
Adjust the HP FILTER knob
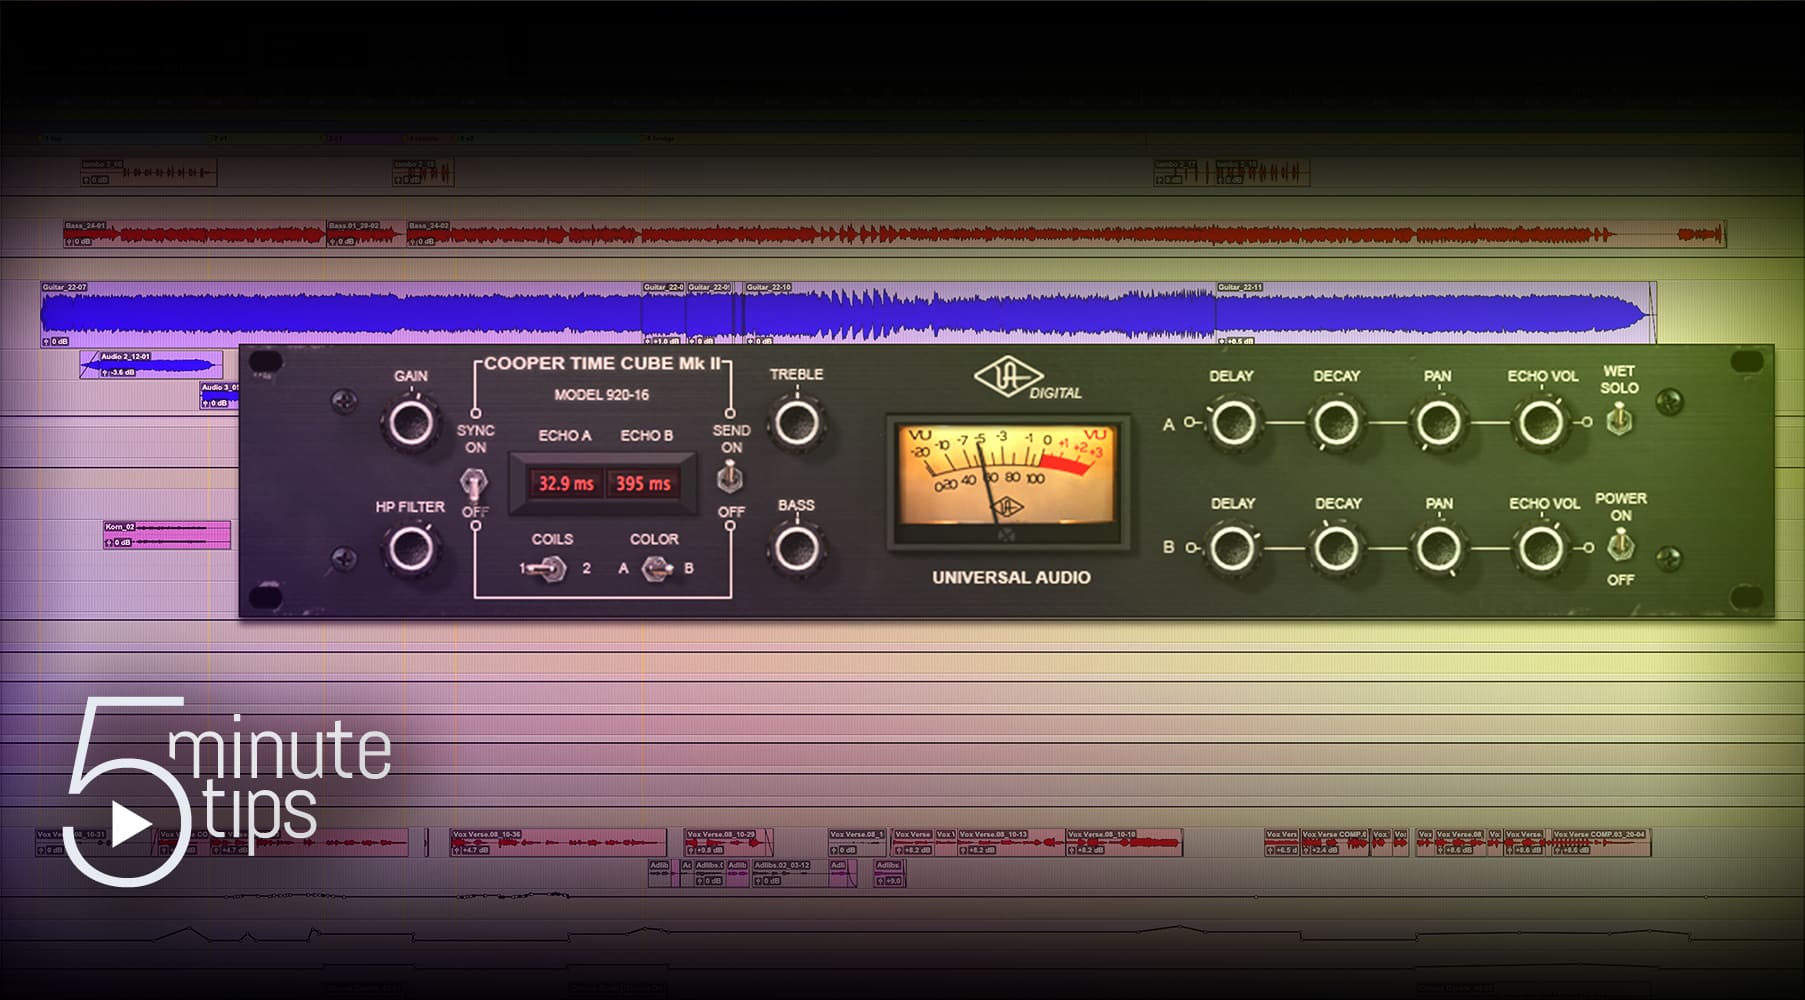(410, 549)
